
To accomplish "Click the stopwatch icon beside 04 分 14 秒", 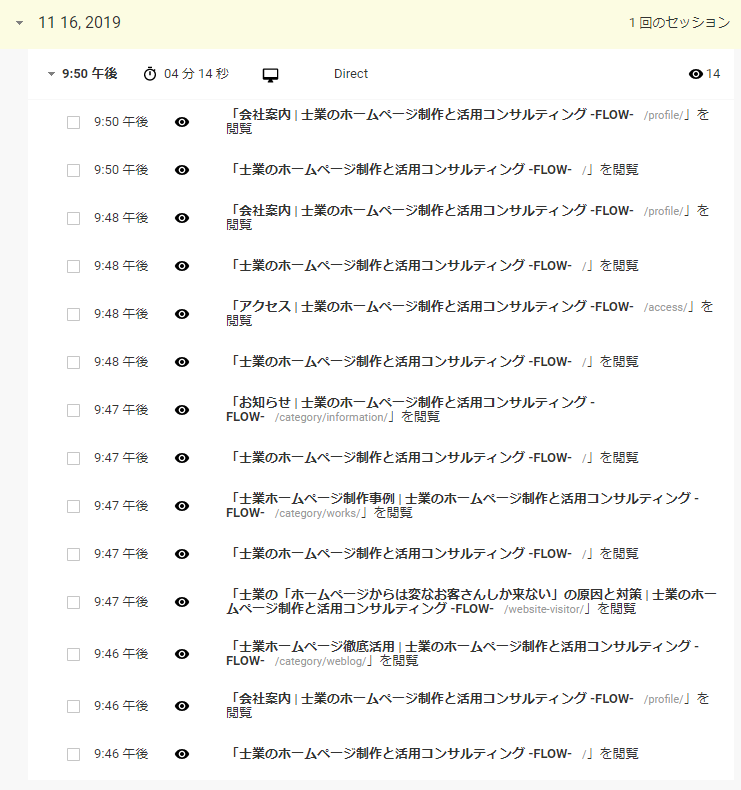I will click(x=150, y=74).
